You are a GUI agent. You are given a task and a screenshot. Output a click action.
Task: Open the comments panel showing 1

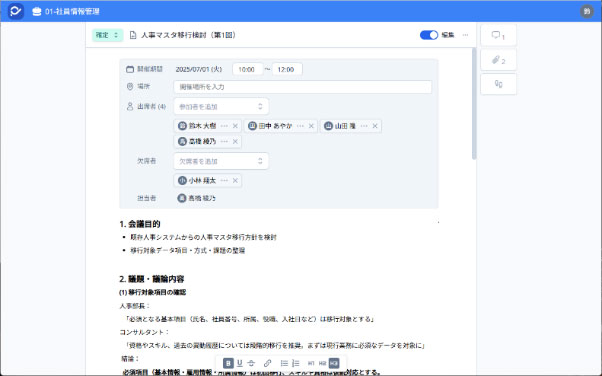(498, 35)
